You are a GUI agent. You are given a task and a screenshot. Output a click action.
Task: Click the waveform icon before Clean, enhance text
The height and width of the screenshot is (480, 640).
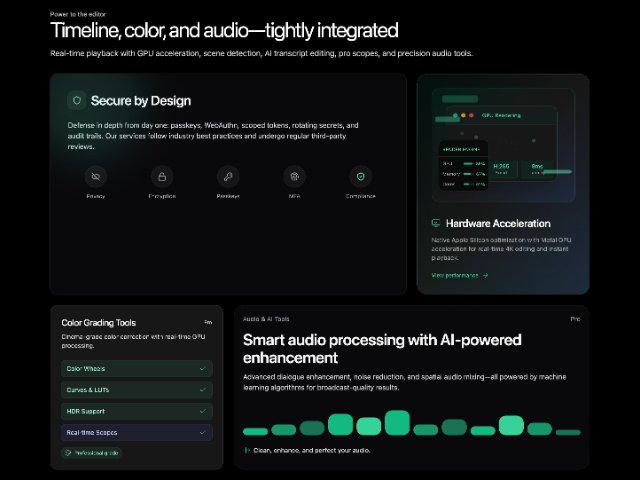[246, 450]
